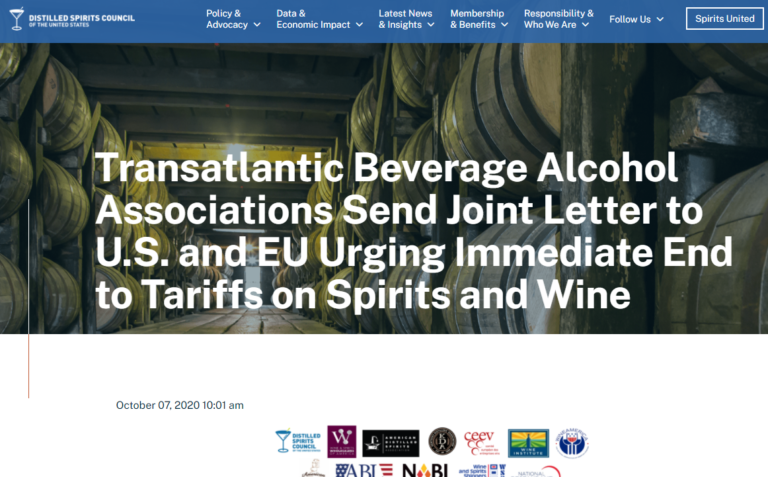This screenshot has height=477, width=768.
Task: Open the American Distilled Spirits Association logo
Action: 390,443
